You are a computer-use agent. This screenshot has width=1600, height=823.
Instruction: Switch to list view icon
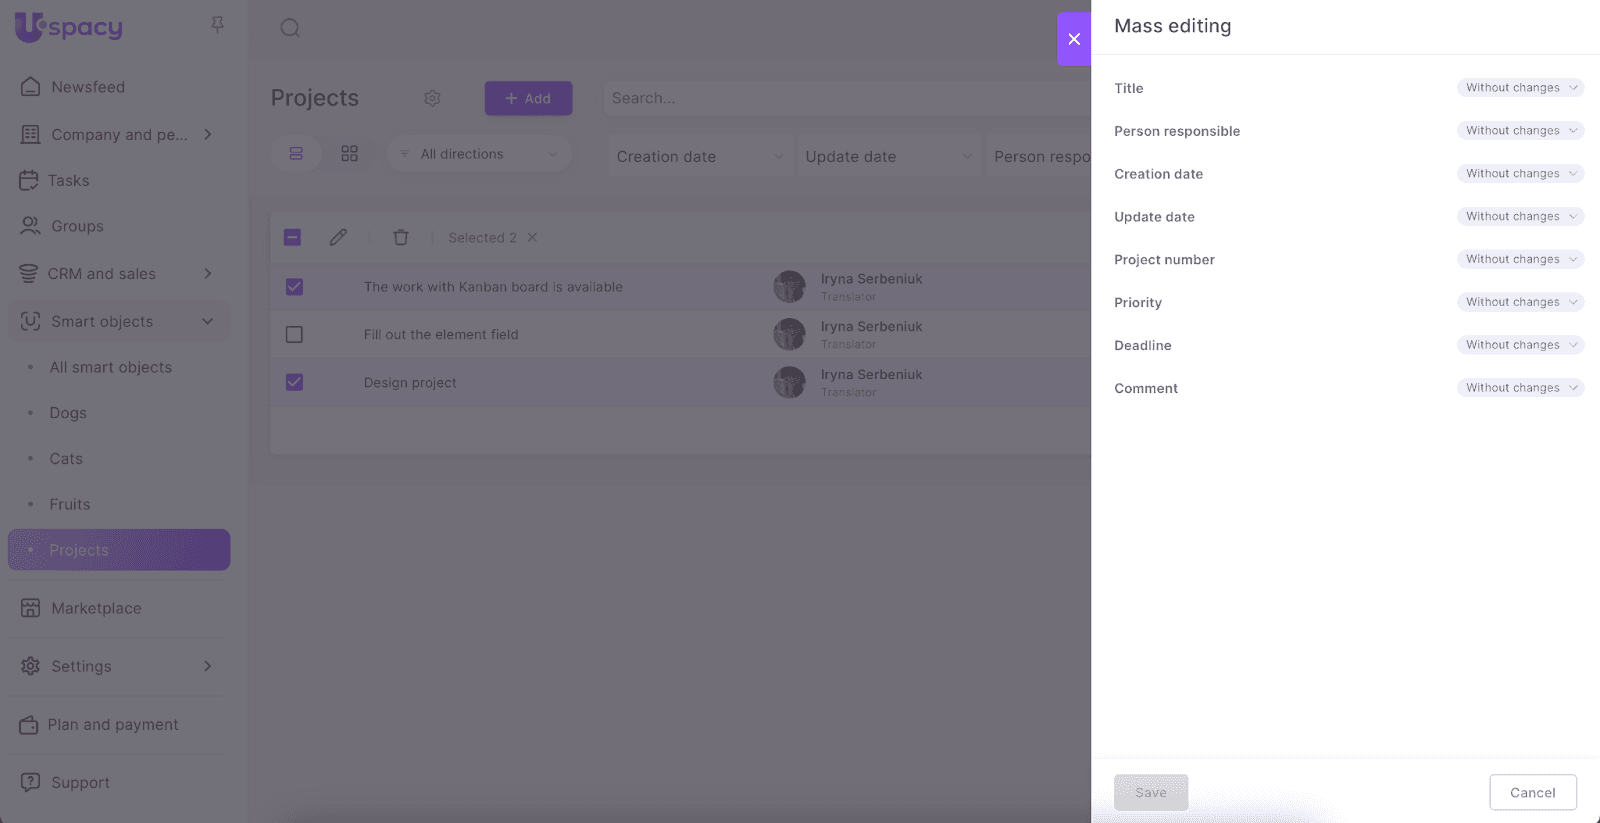coord(296,154)
